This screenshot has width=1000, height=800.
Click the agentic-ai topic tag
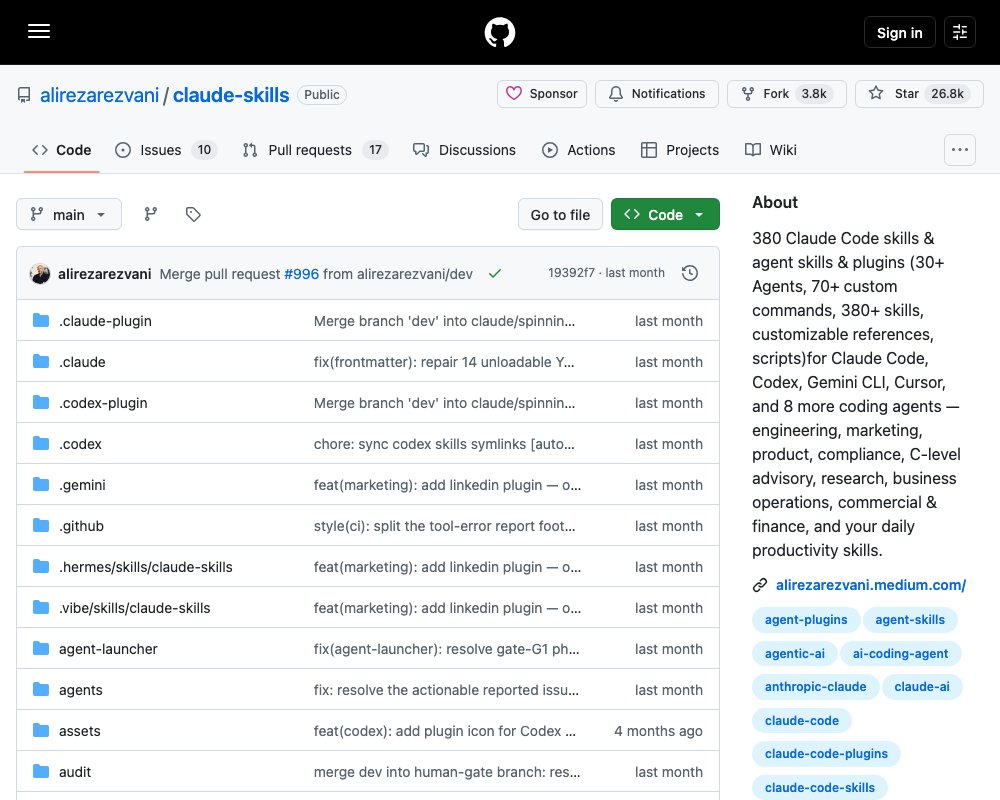point(795,653)
